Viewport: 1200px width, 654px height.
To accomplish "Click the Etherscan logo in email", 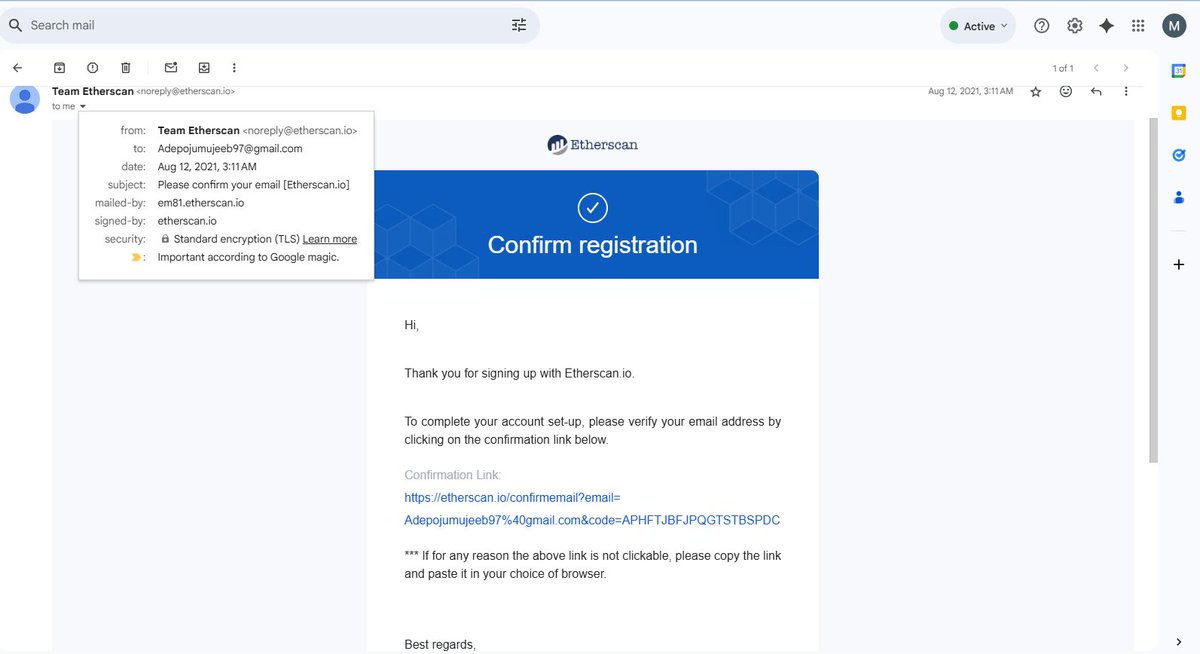I will (592, 145).
